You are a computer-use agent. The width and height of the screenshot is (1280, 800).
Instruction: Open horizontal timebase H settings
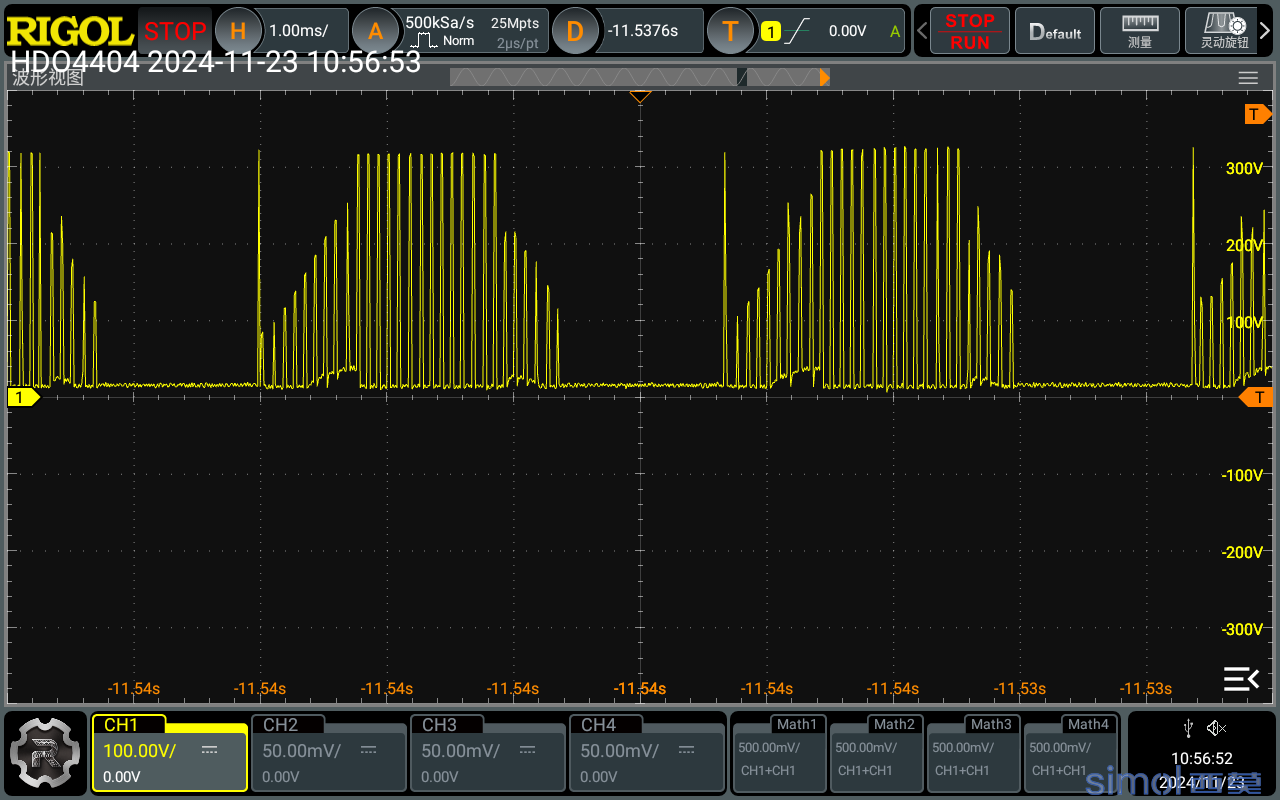[238, 31]
